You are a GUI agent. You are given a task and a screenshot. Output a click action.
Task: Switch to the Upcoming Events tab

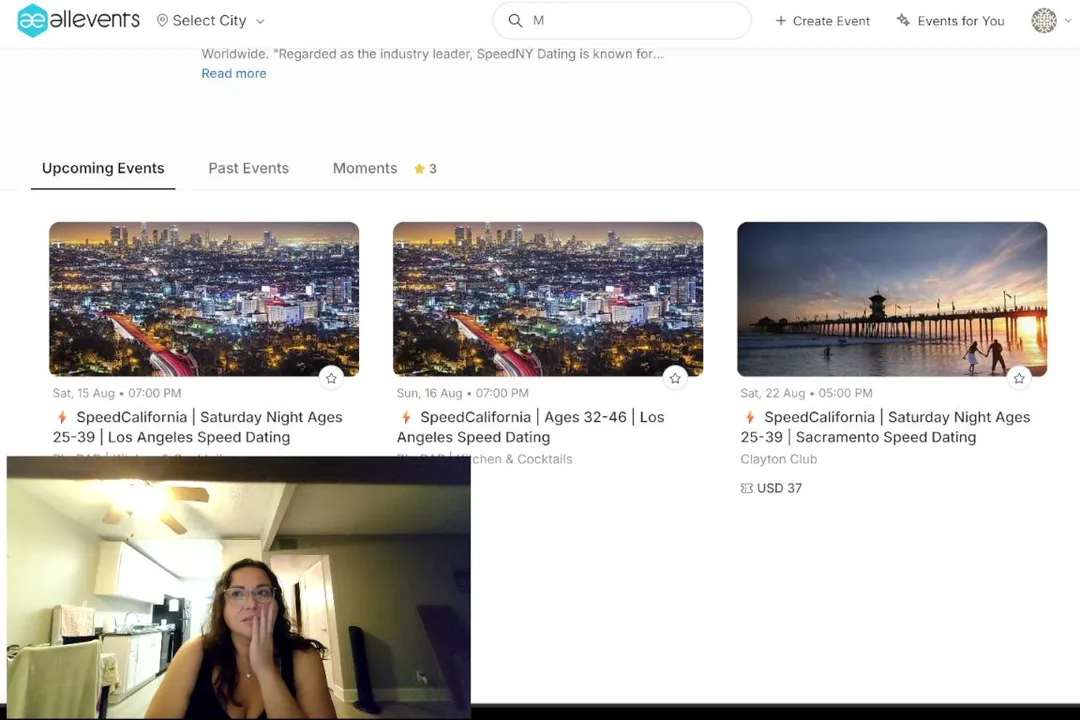[103, 168]
